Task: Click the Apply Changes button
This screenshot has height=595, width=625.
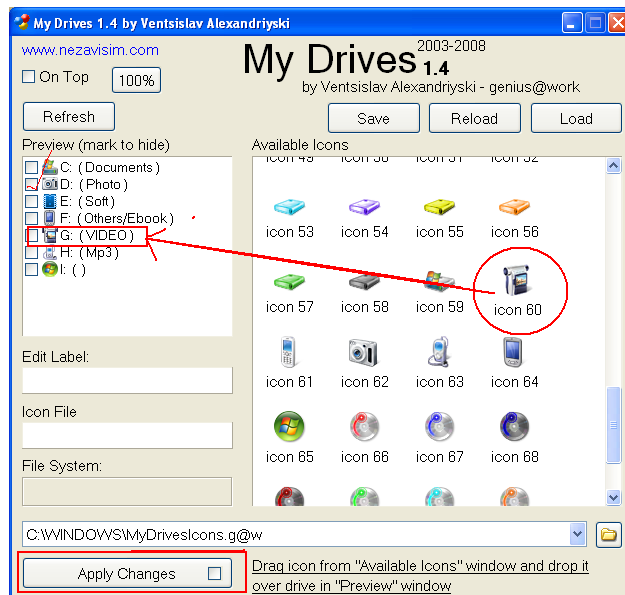Action: coord(127,573)
